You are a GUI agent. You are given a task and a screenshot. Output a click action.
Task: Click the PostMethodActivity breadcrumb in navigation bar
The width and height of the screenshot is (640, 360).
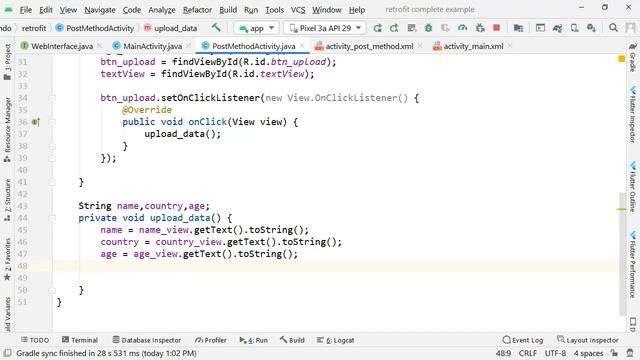click(x=95, y=28)
